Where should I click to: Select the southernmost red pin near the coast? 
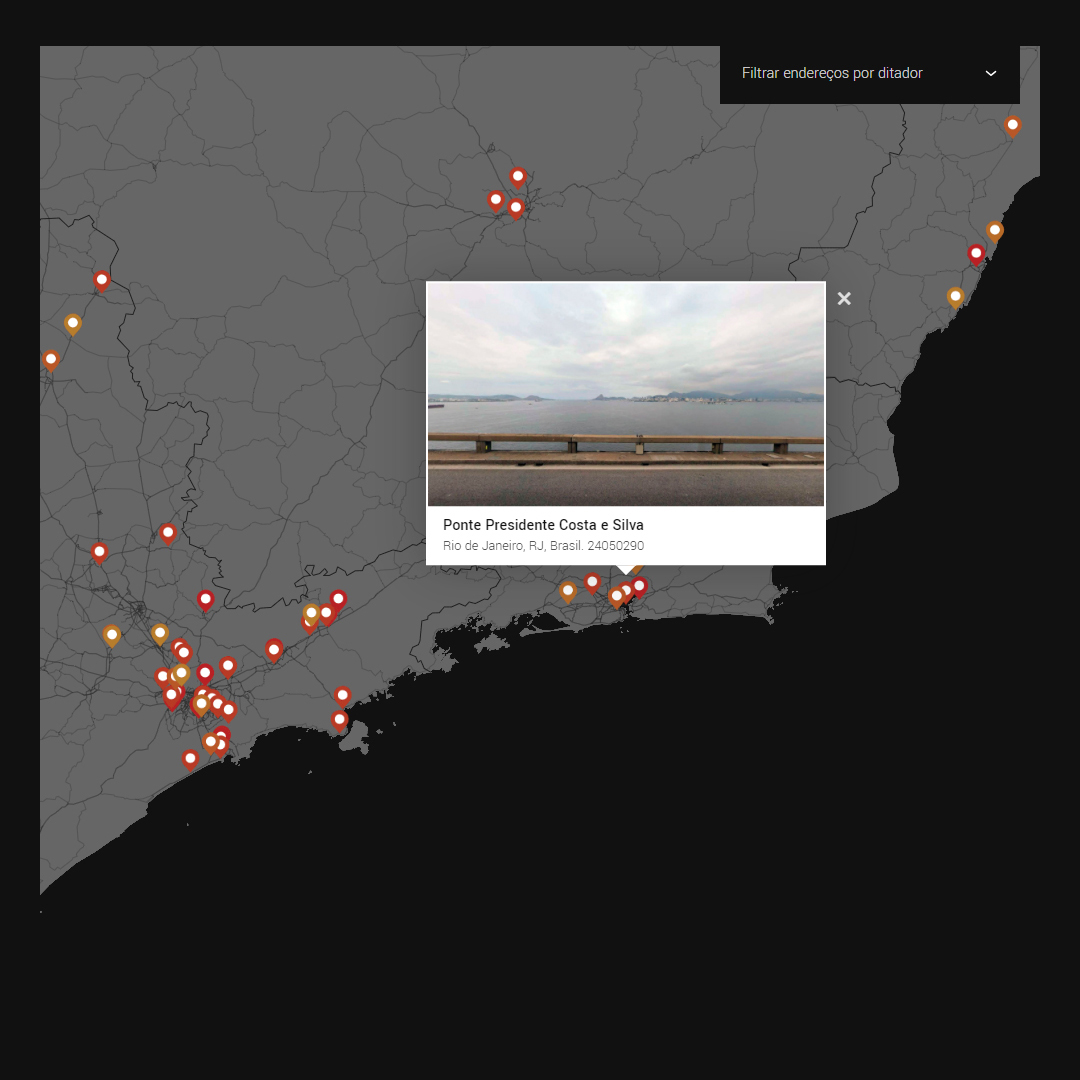[190, 760]
